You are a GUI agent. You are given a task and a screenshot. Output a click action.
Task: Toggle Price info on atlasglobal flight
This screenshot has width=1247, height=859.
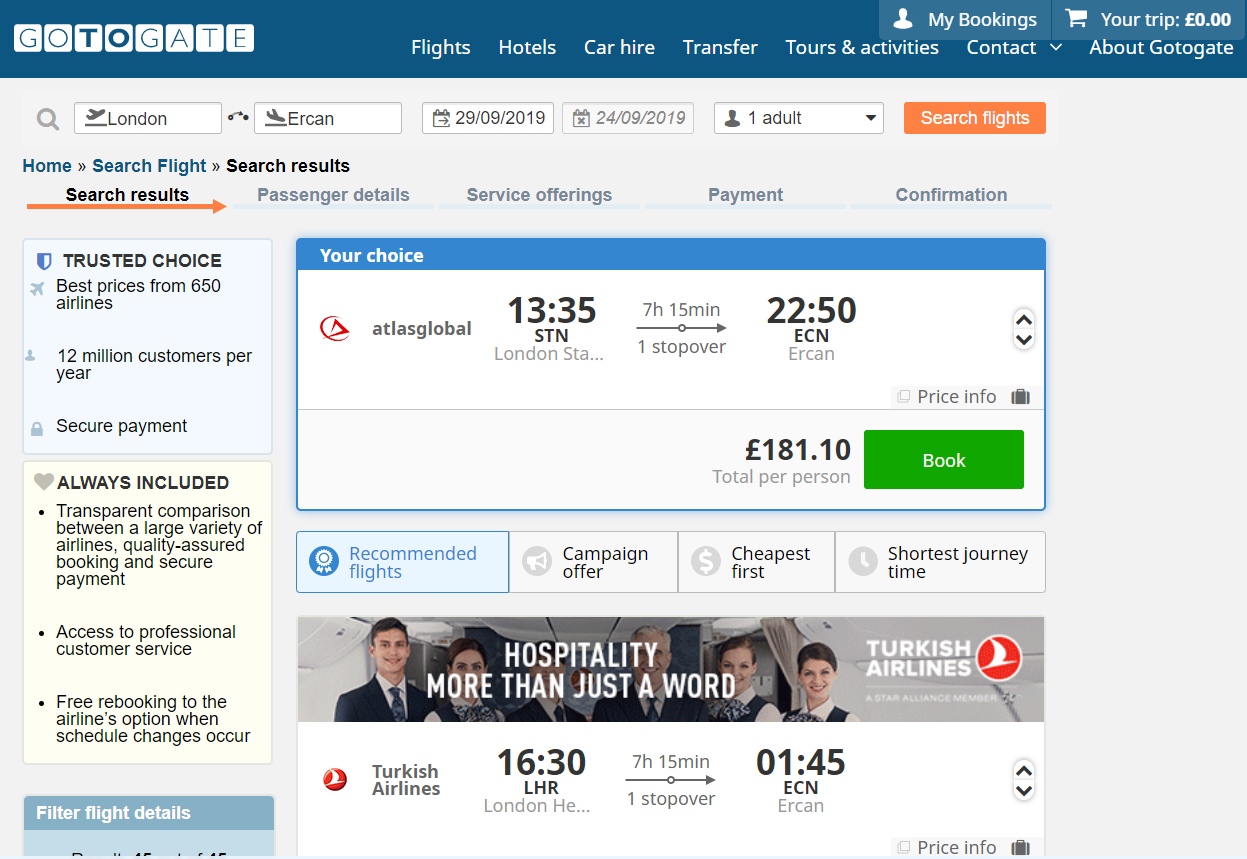(x=946, y=397)
